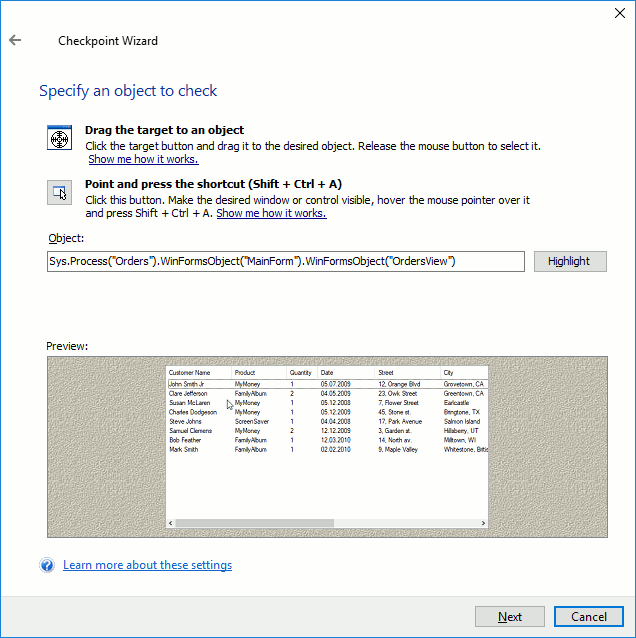The image size is (636, 638).
Task: Click the target crosshair drag icon
Action: coord(59,138)
